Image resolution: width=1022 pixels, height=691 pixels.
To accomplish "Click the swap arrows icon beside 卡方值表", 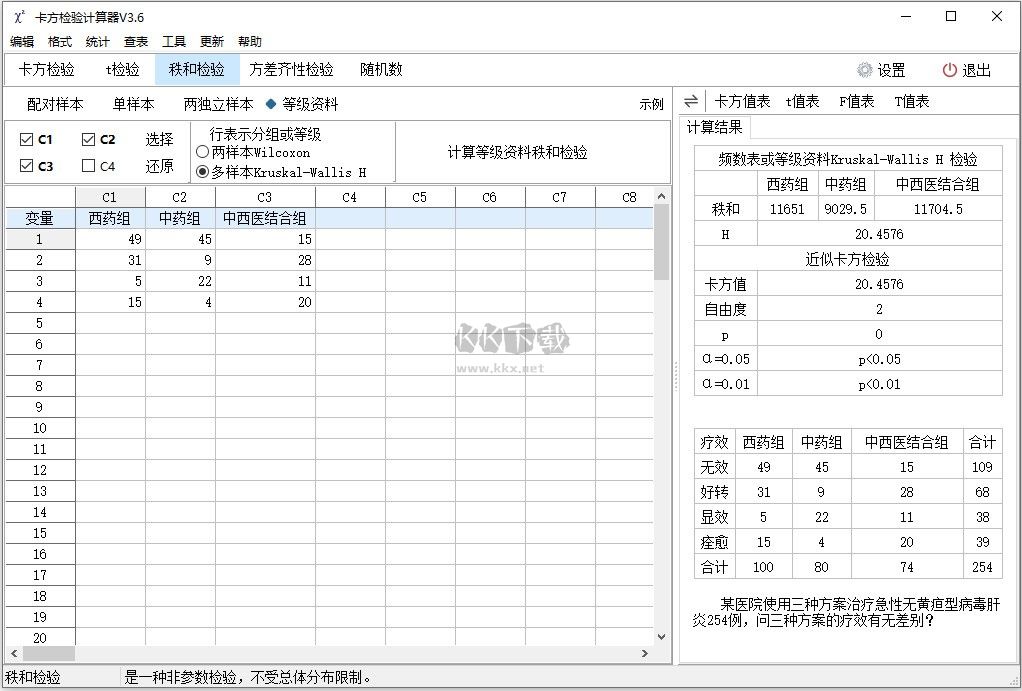I will tap(689, 100).
